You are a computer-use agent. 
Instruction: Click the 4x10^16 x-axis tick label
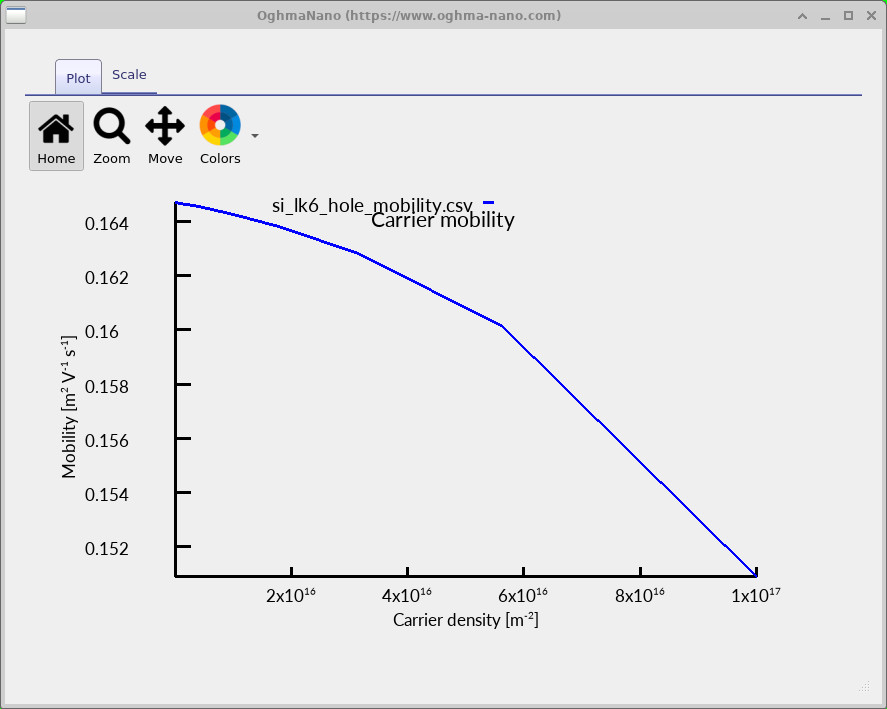pyautogui.click(x=407, y=595)
